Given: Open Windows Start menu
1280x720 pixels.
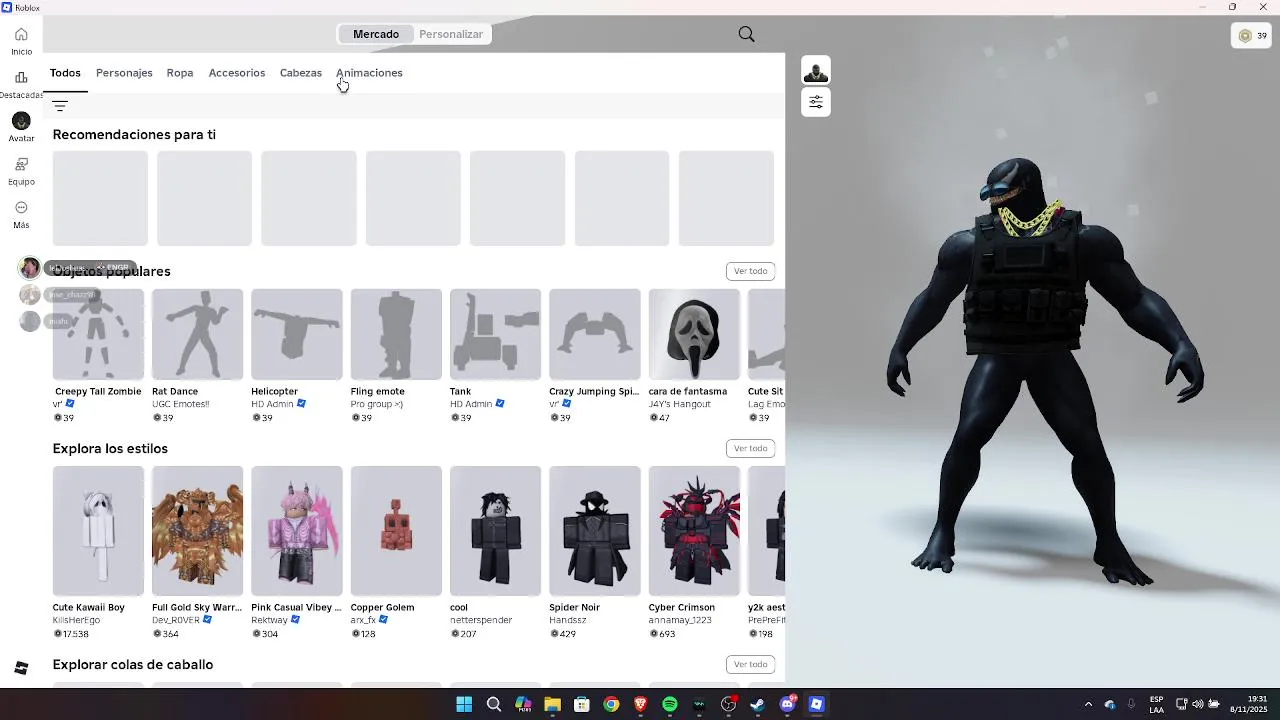Looking at the screenshot, I should (x=464, y=704).
